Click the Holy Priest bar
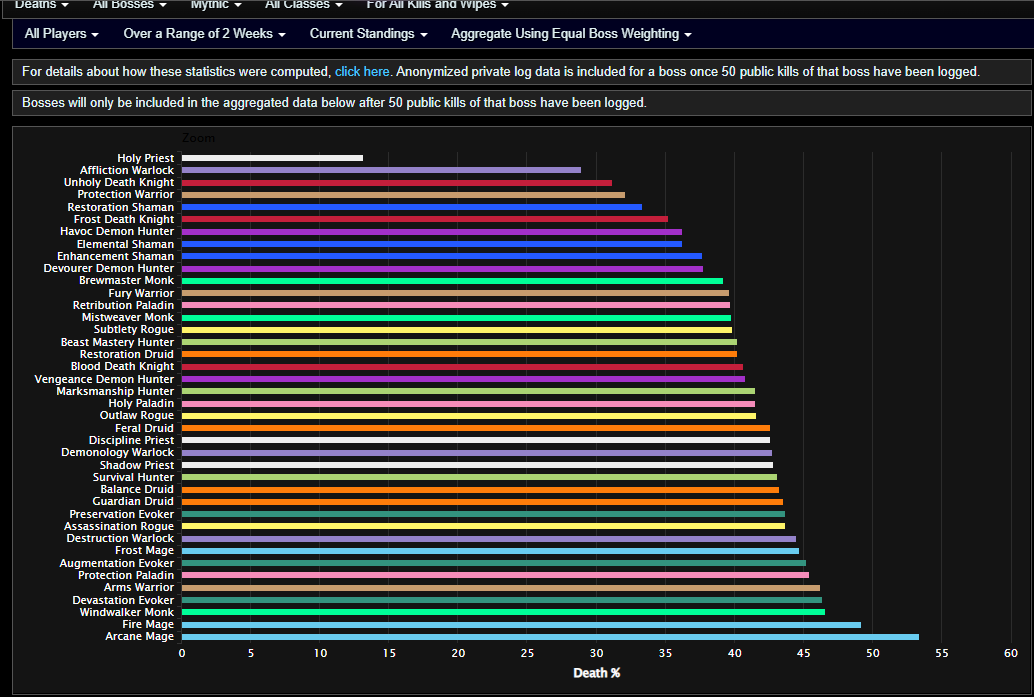The image size is (1034, 697). (272, 158)
